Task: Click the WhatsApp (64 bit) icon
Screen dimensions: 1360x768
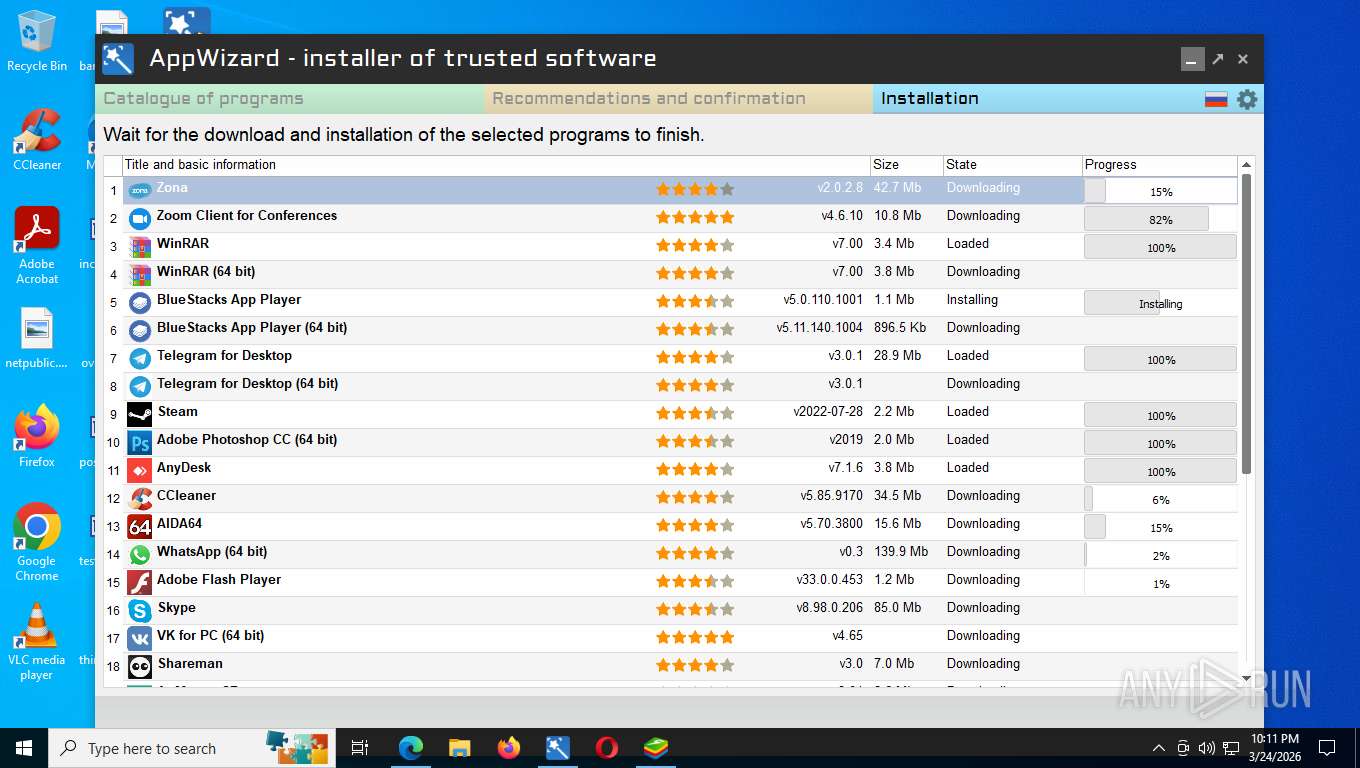Action: click(140, 554)
